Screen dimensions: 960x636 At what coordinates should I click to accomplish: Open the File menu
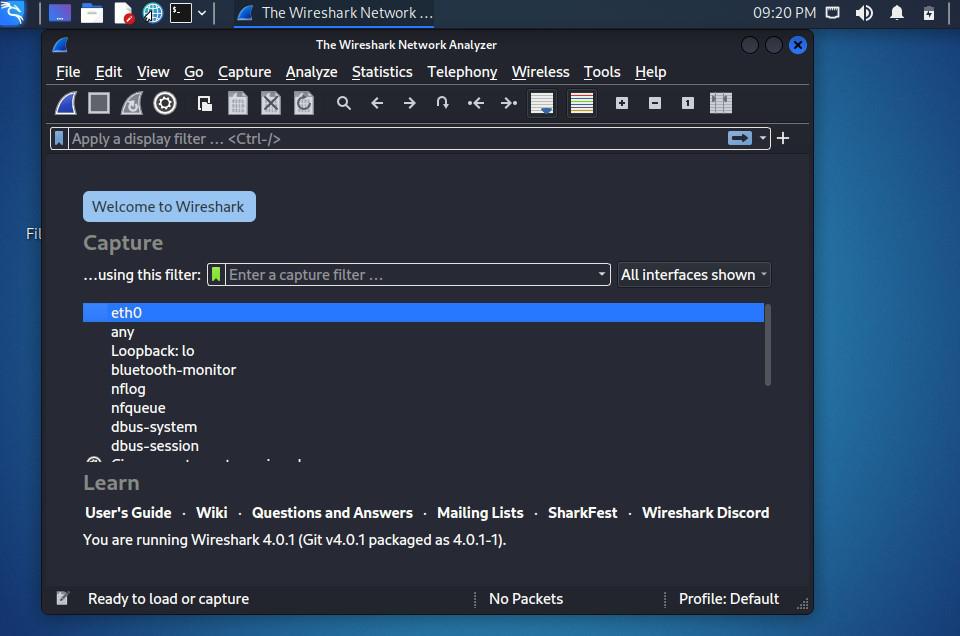tap(68, 72)
